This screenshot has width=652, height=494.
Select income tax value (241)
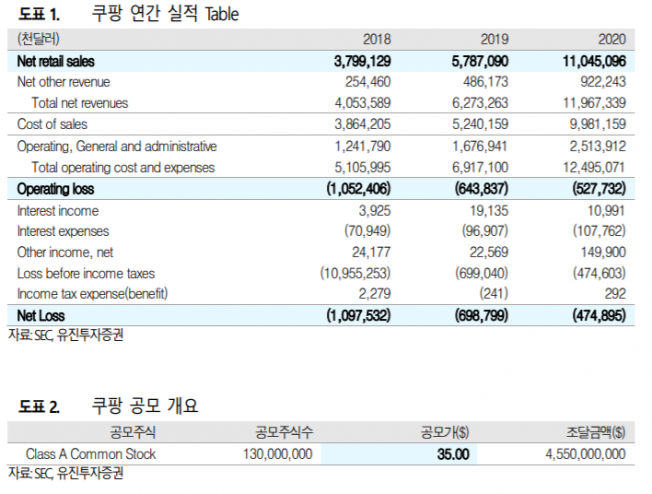pyautogui.click(x=494, y=294)
